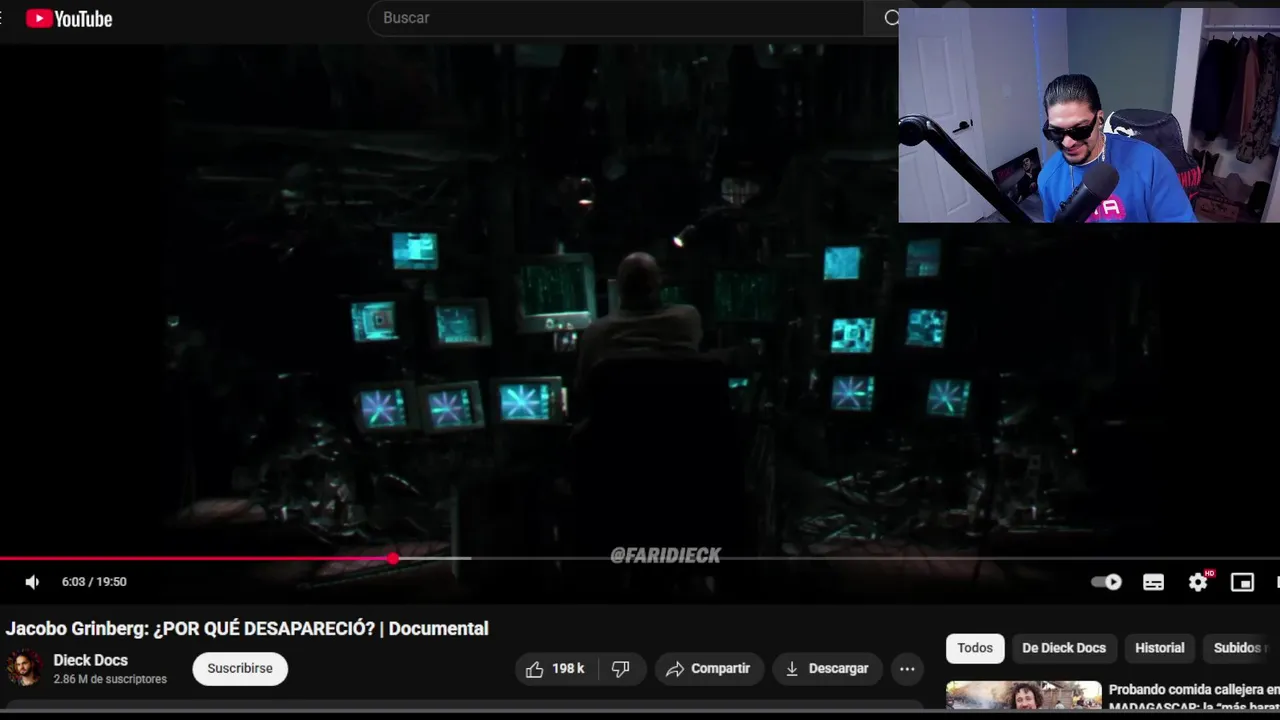The width and height of the screenshot is (1280, 720).
Task: Open Dieck Docs channel avatar
Action: click(x=24, y=668)
